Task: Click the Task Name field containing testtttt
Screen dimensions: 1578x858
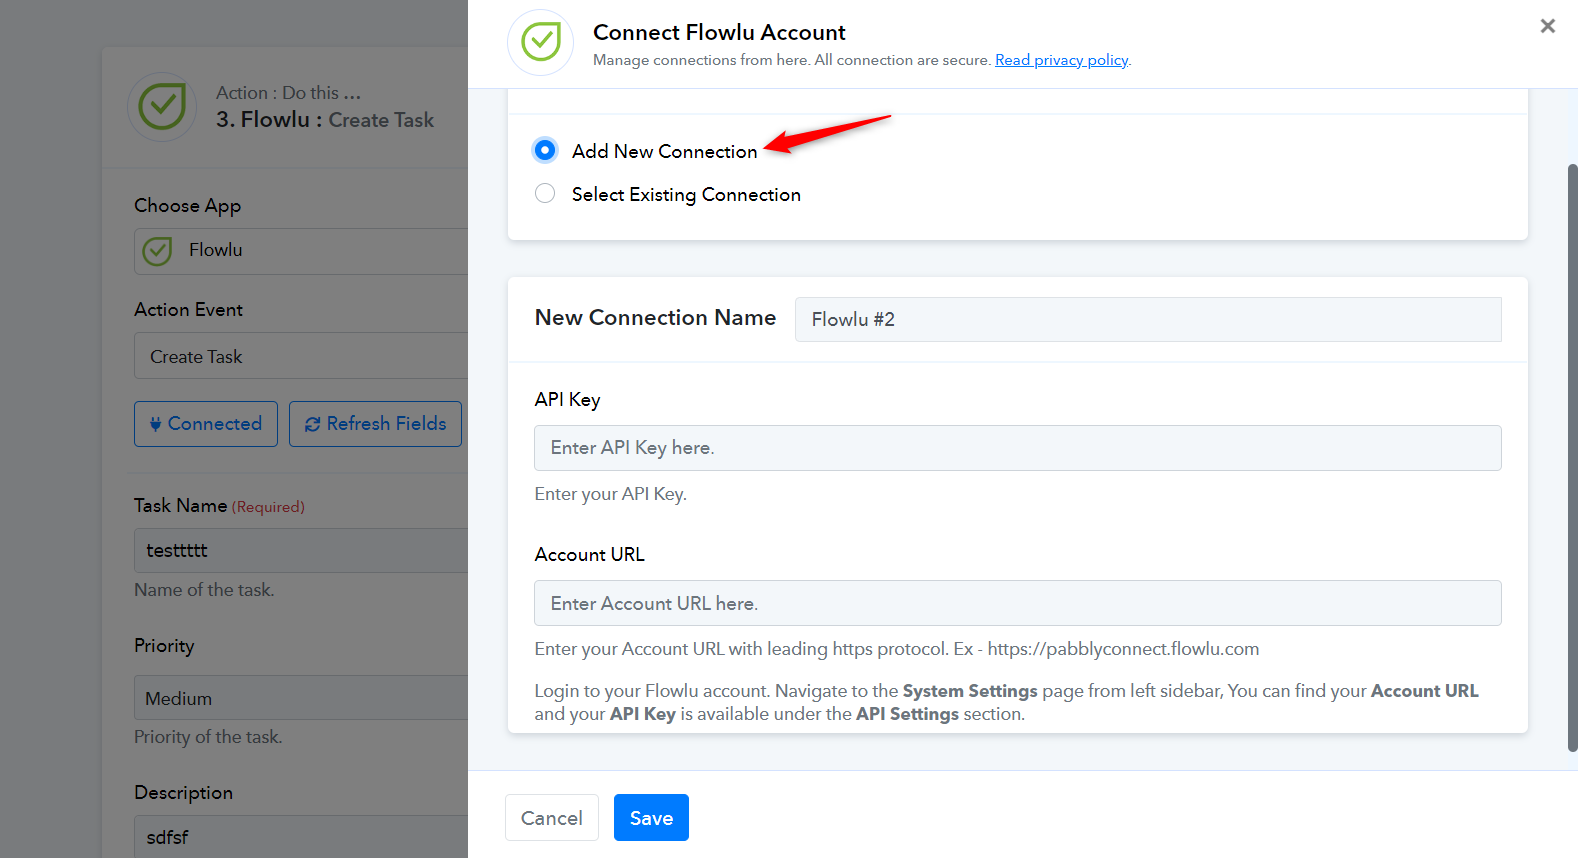Action: tap(301, 550)
